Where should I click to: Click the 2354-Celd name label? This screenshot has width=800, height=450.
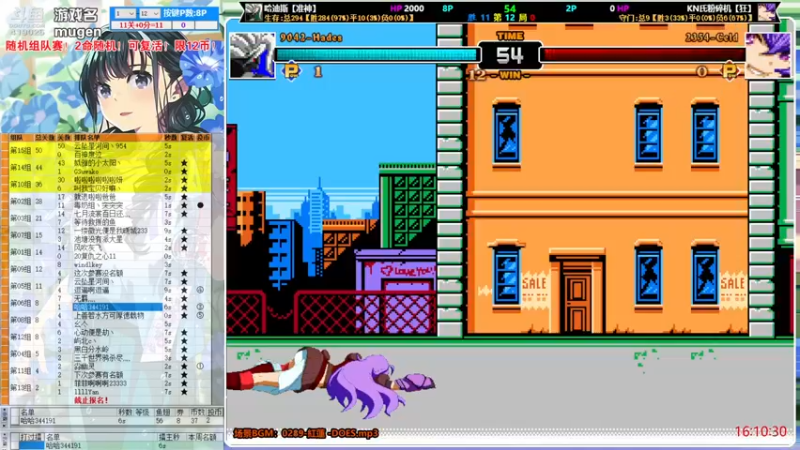click(712, 37)
